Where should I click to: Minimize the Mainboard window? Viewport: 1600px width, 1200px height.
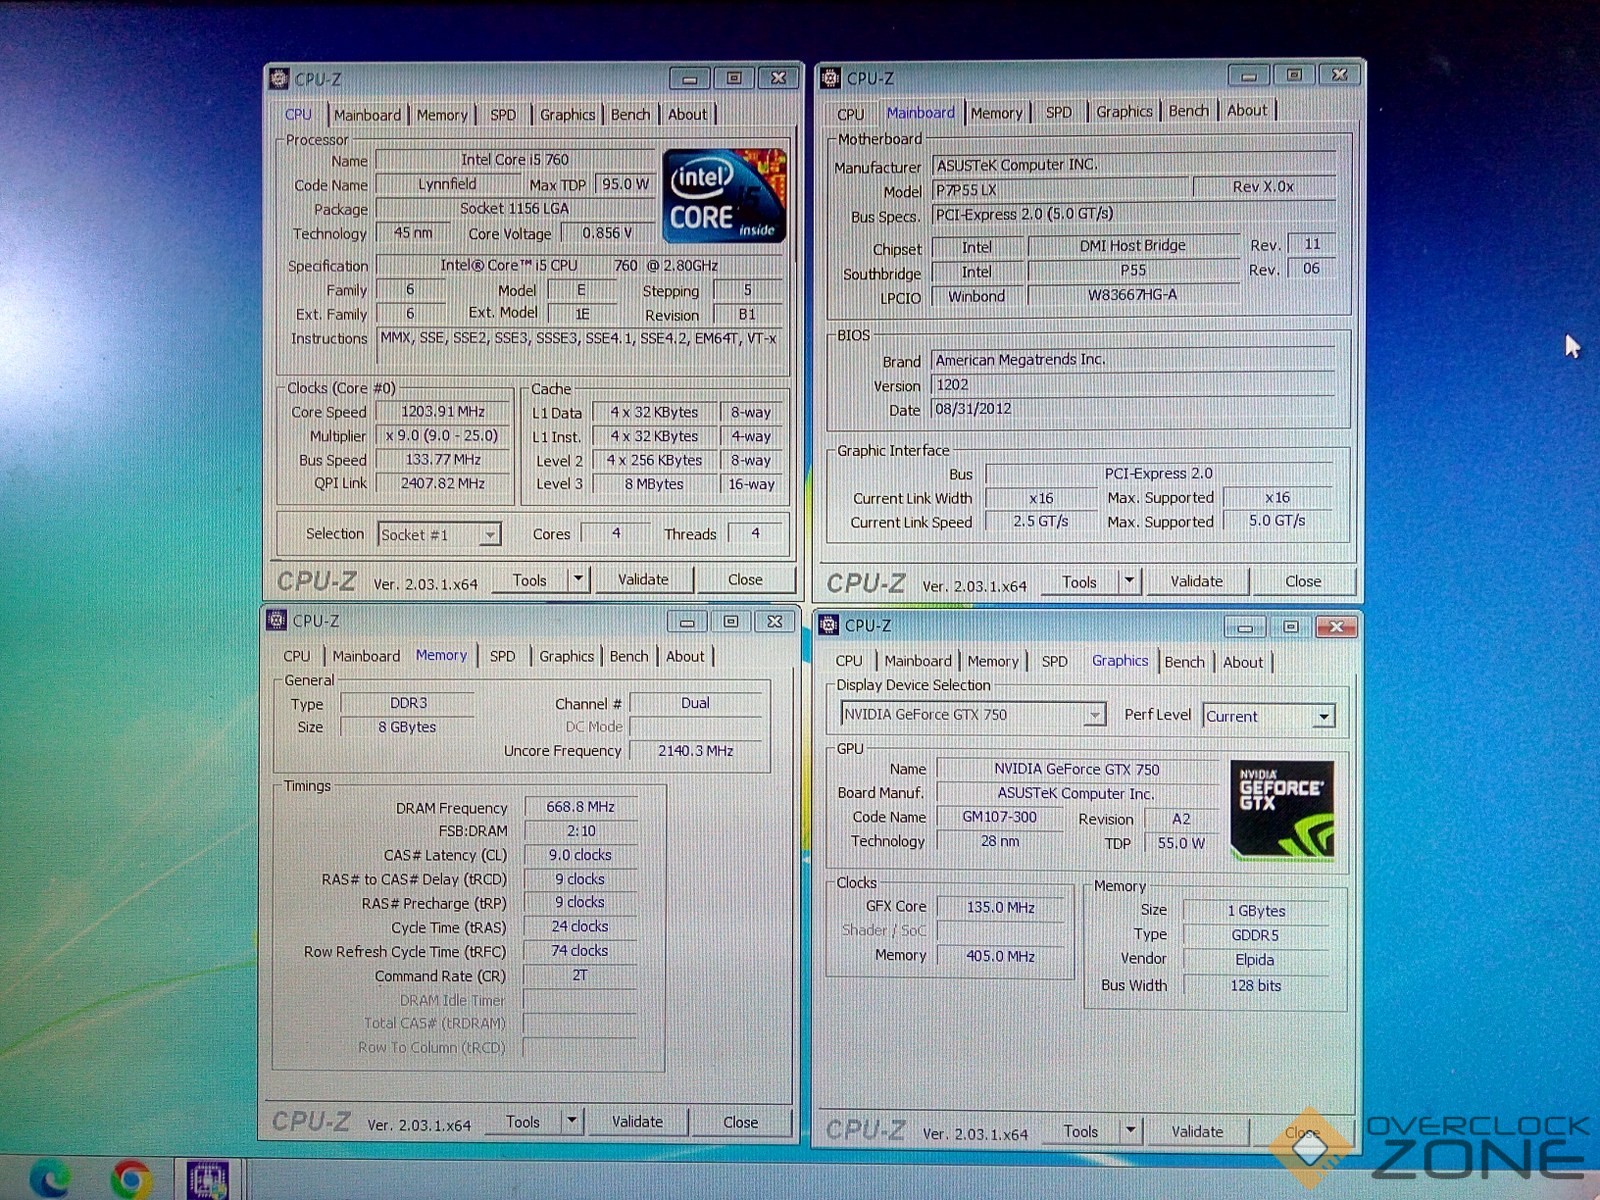pyautogui.click(x=1248, y=75)
